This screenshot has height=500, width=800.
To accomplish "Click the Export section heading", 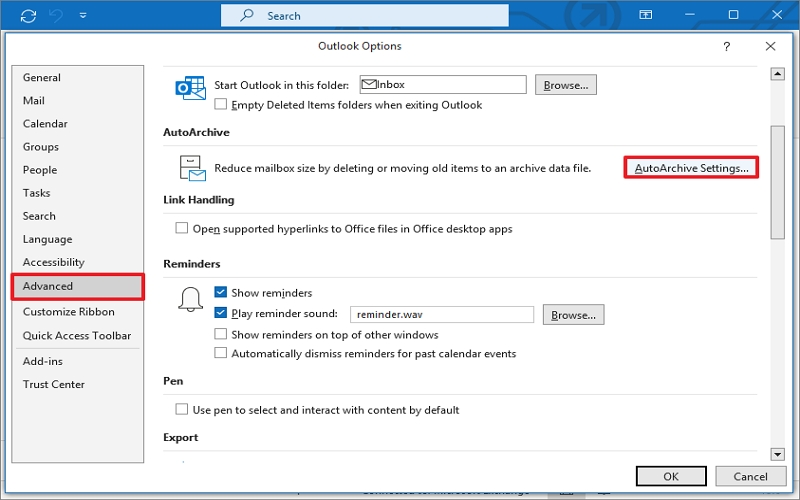I will (x=181, y=437).
